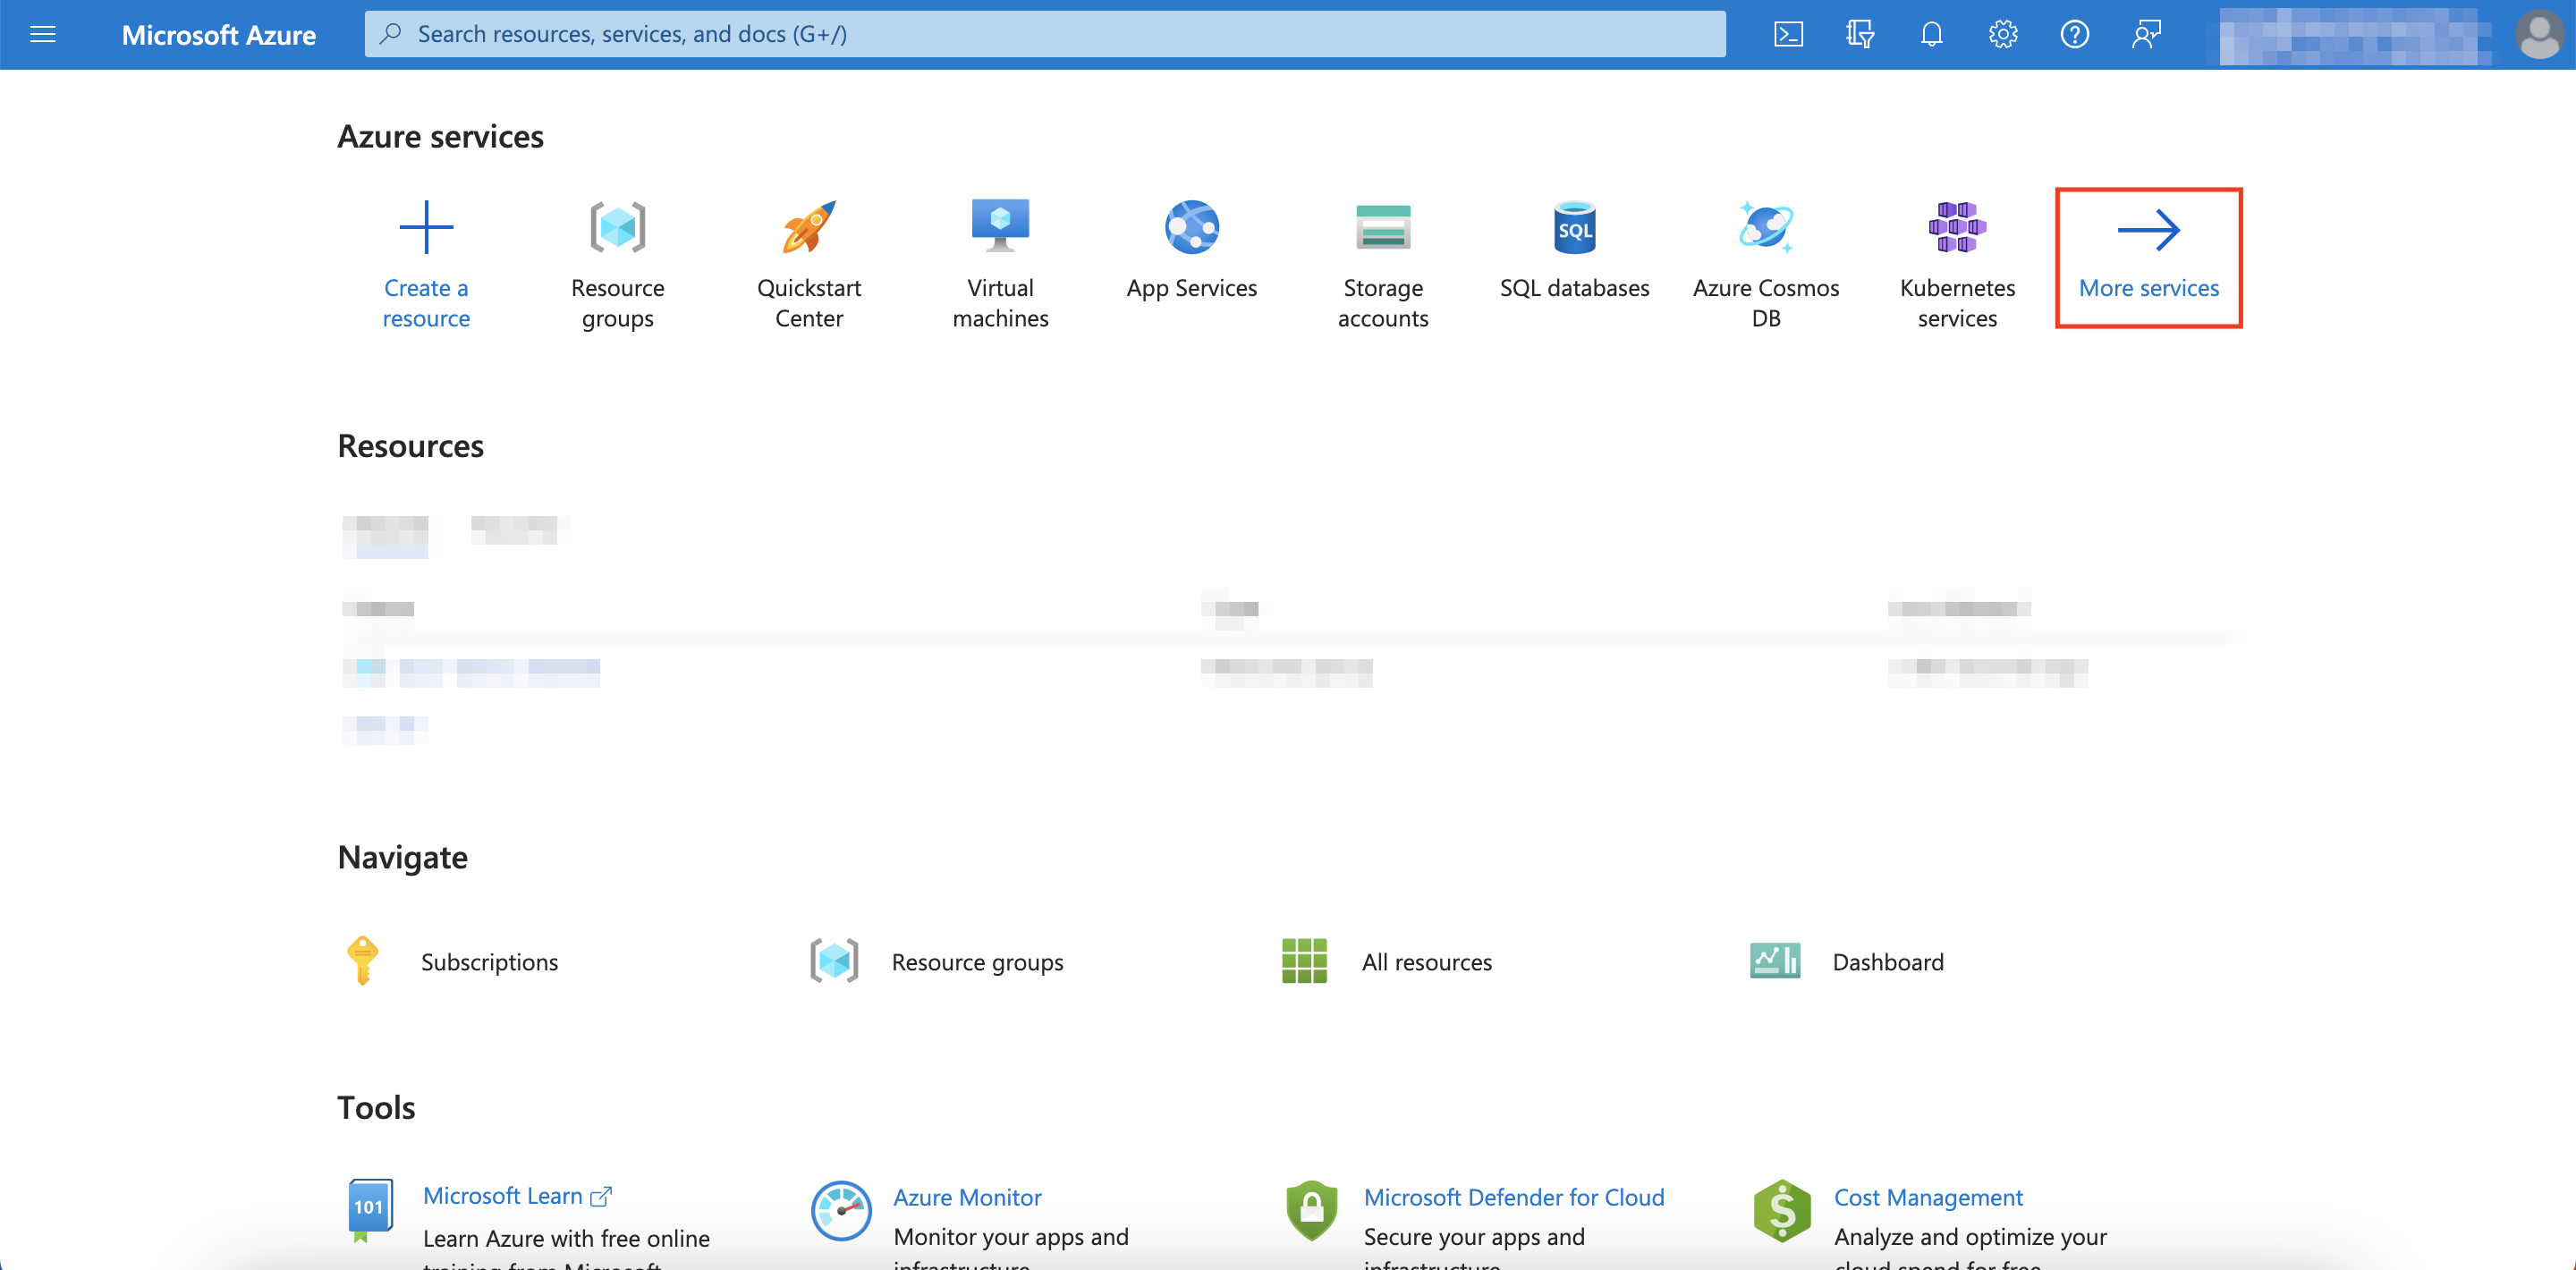
Task: Open the Help pane
Action: (x=2074, y=33)
